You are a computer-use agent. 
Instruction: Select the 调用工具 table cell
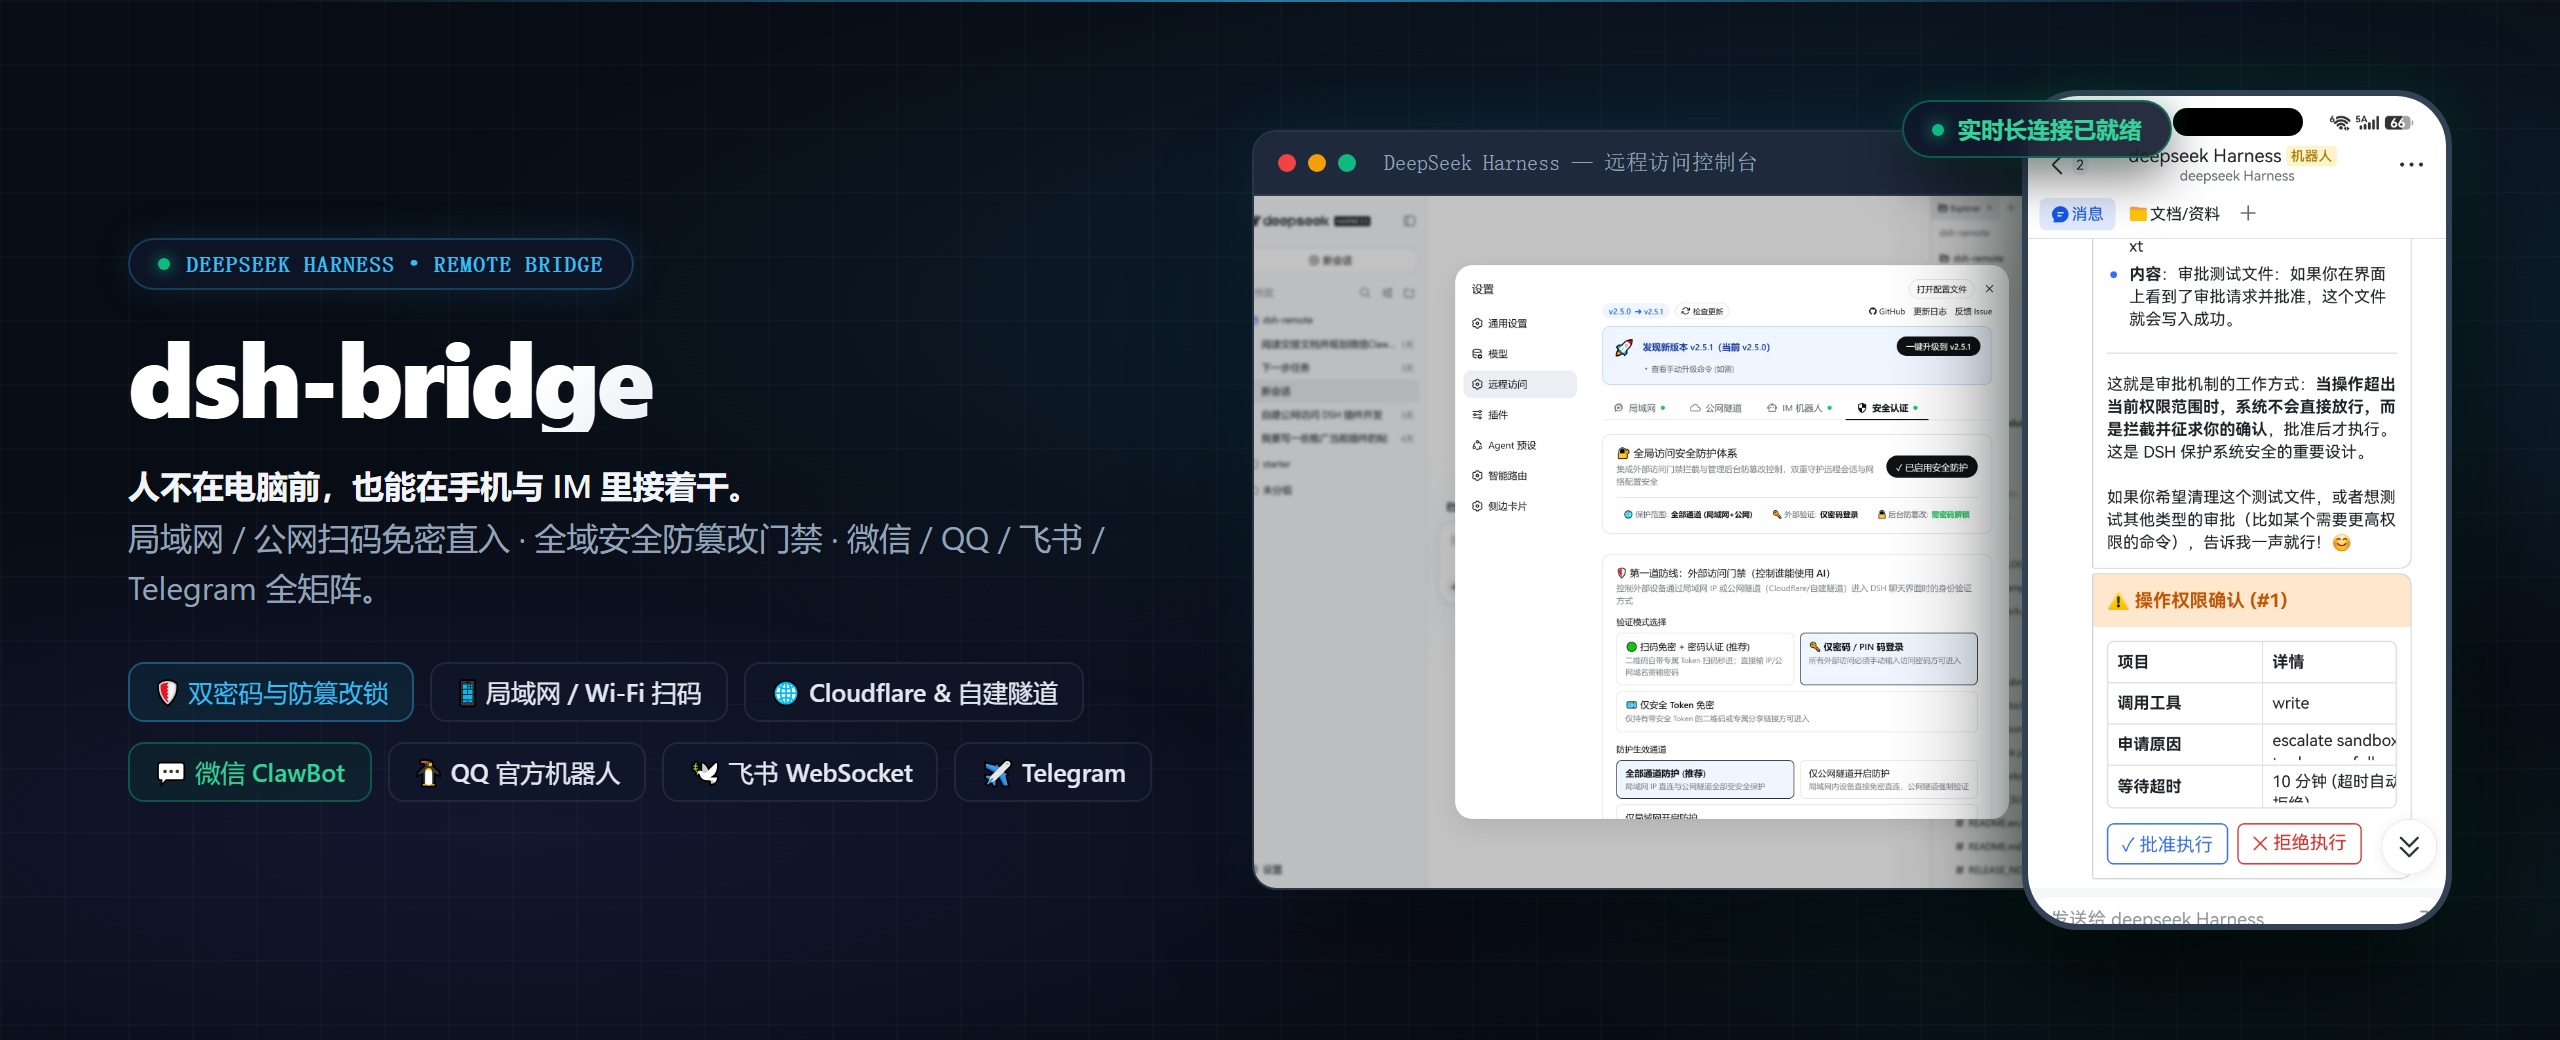2184,703
